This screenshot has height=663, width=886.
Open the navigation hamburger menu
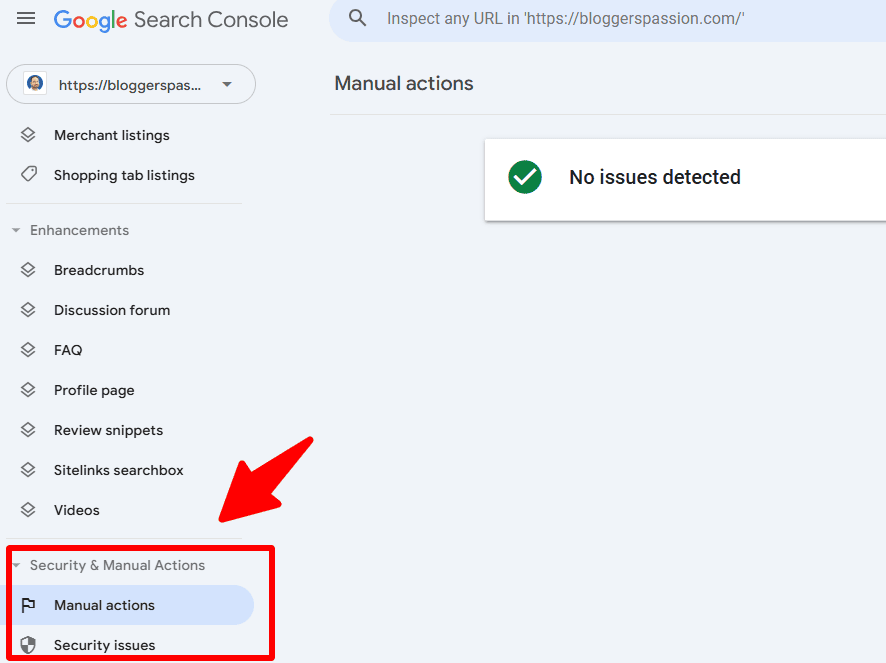point(26,18)
